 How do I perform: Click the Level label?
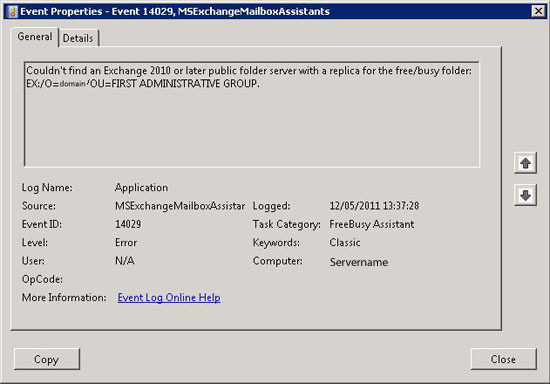coord(35,243)
